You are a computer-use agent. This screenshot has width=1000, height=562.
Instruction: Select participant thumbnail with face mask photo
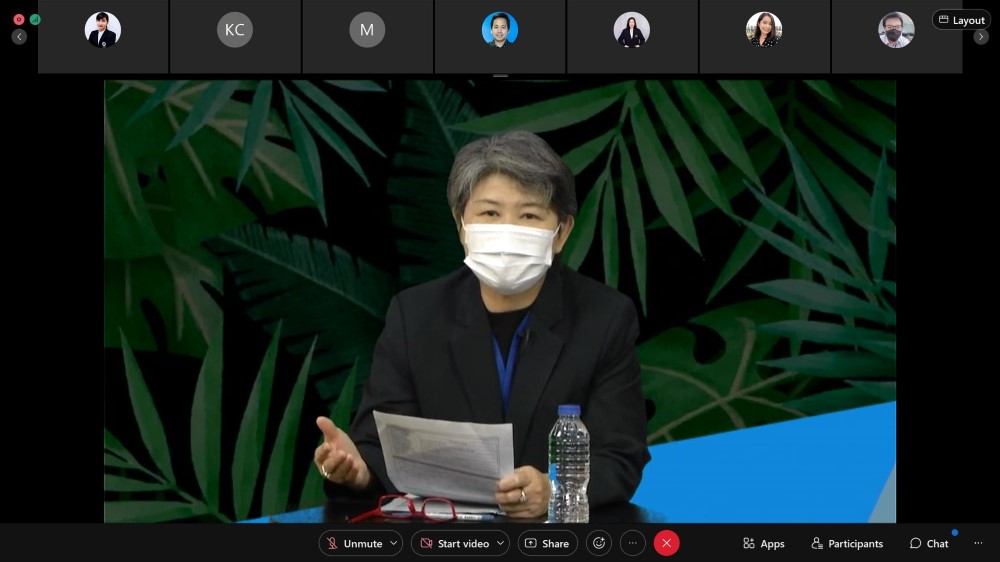coord(896,30)
